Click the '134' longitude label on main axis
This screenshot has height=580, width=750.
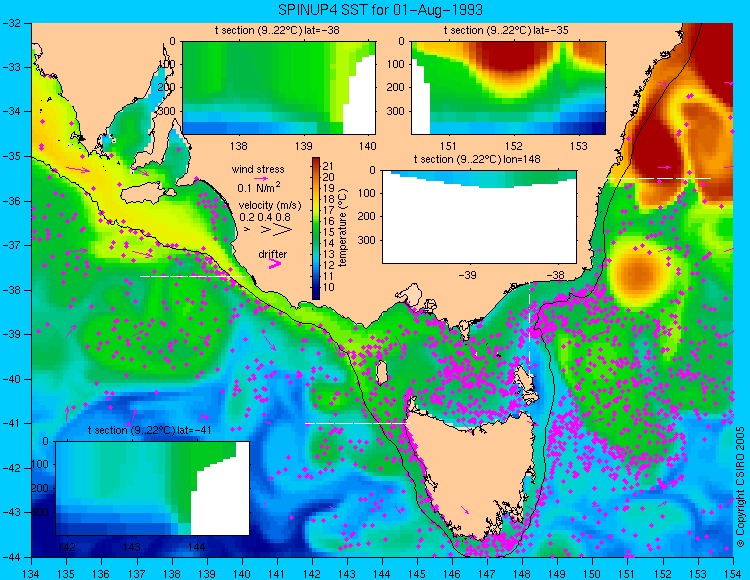tap(31, 574)
